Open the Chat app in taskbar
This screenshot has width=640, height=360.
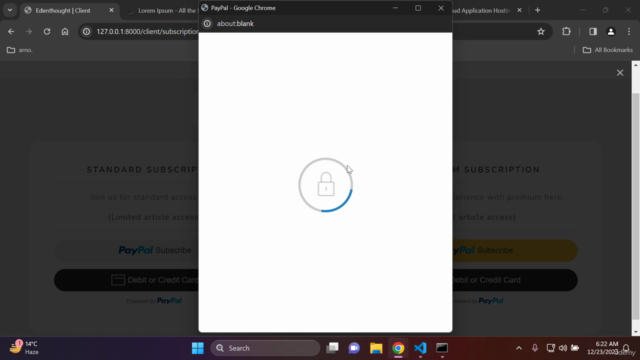coord(354,348)
